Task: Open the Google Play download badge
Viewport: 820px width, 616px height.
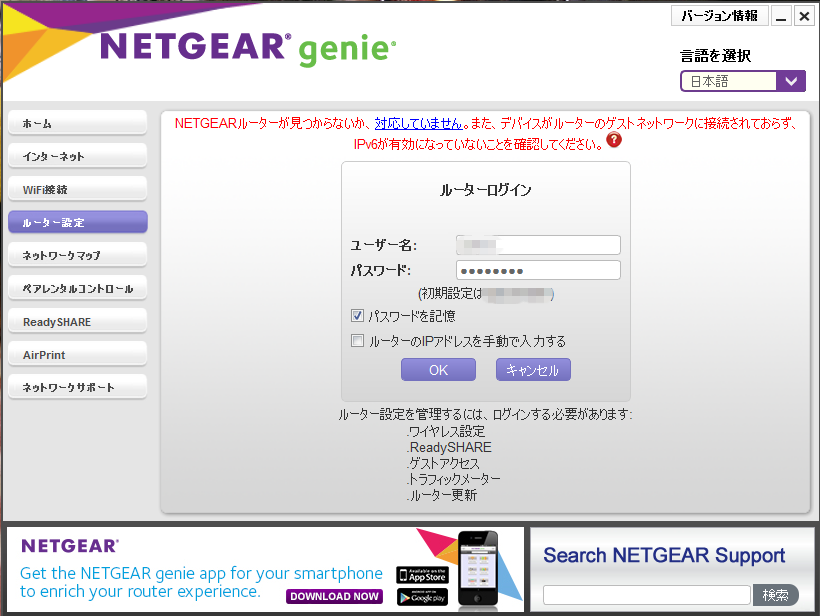Action: [x=423, y=597]
